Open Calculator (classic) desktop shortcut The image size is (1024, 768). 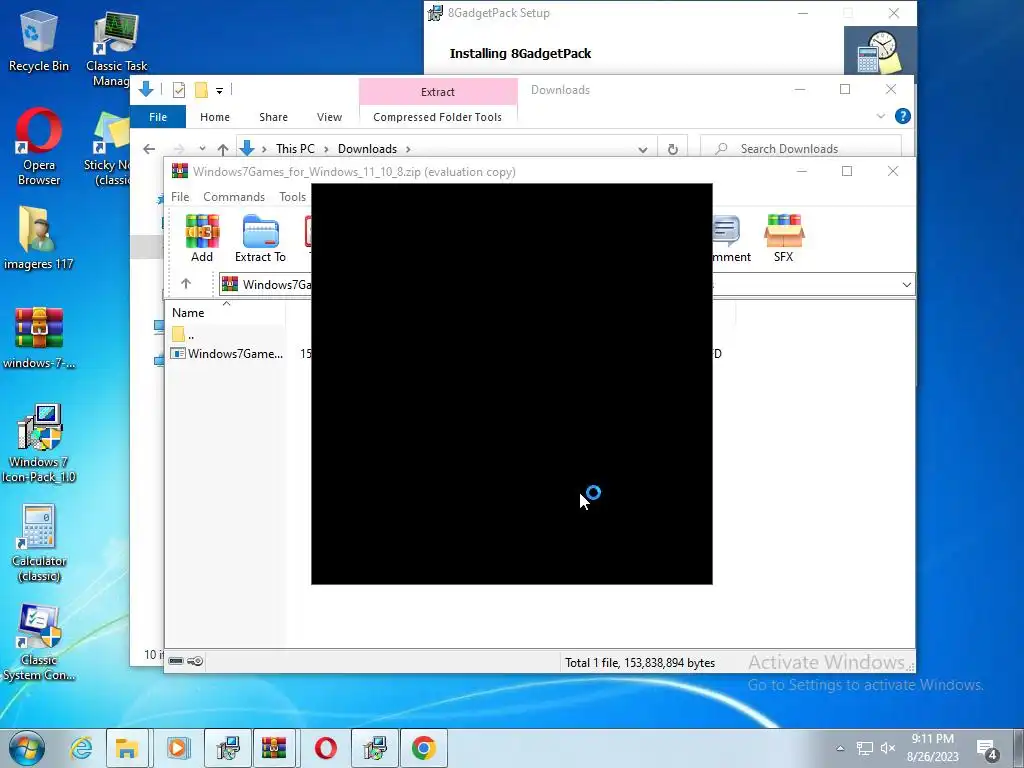point(39,543)
